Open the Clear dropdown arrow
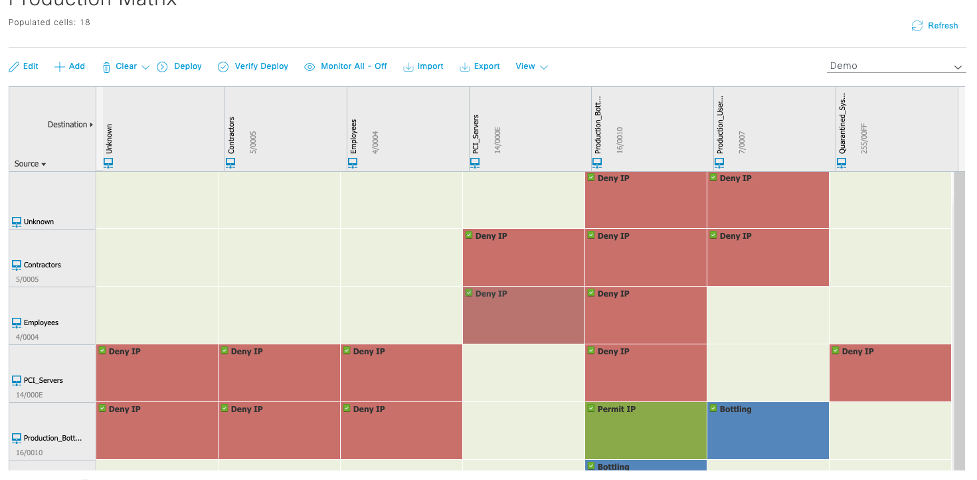 coord(146,67)
